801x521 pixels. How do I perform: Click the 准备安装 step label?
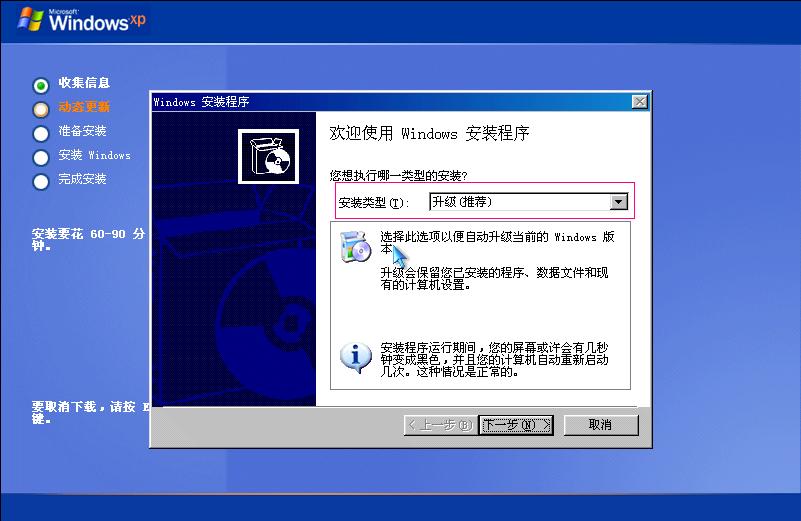(82, 131)
